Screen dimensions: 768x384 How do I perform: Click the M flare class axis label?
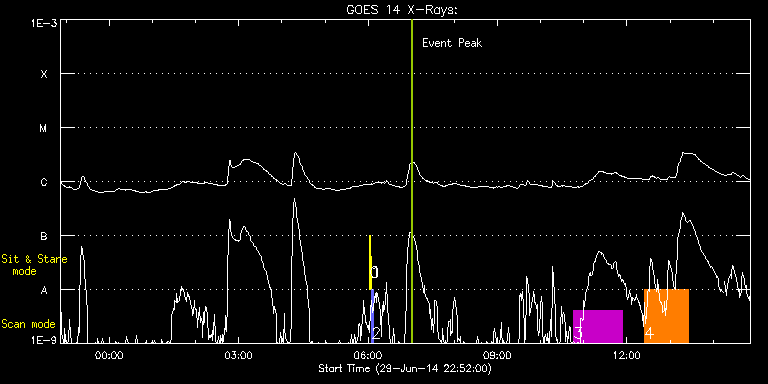point(44,128)
